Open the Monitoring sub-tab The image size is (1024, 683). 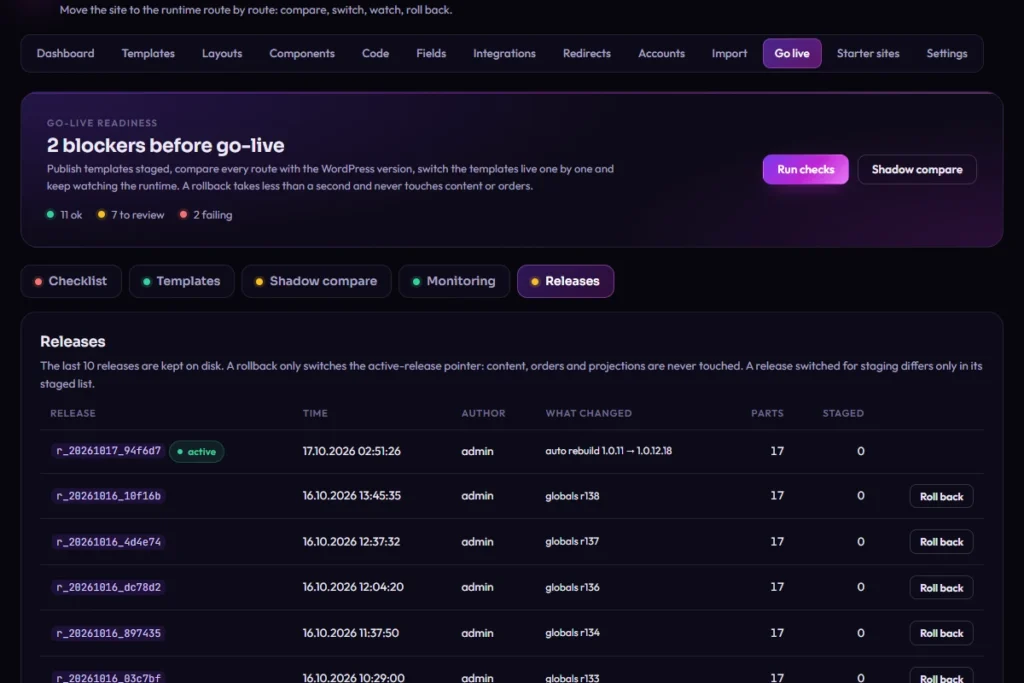[x=454, y=281]
